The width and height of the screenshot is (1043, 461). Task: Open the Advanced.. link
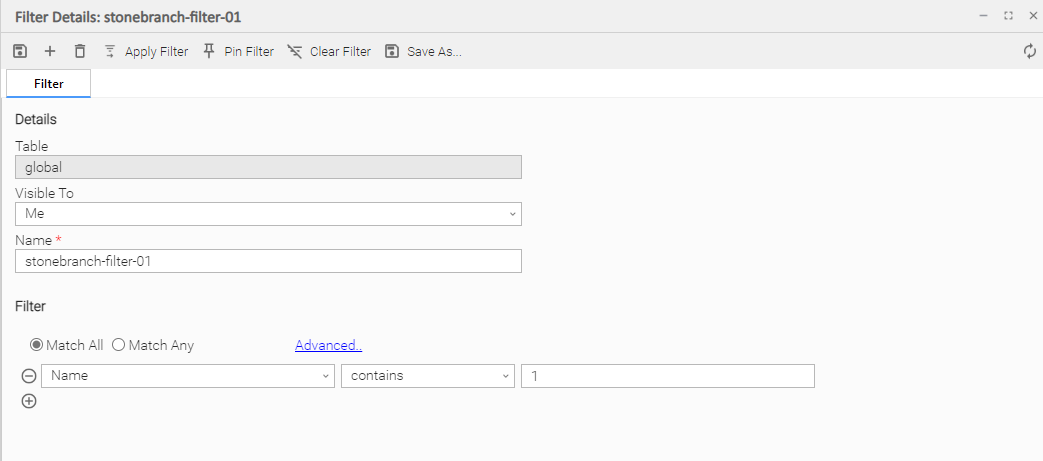click(x=328, y=345)
